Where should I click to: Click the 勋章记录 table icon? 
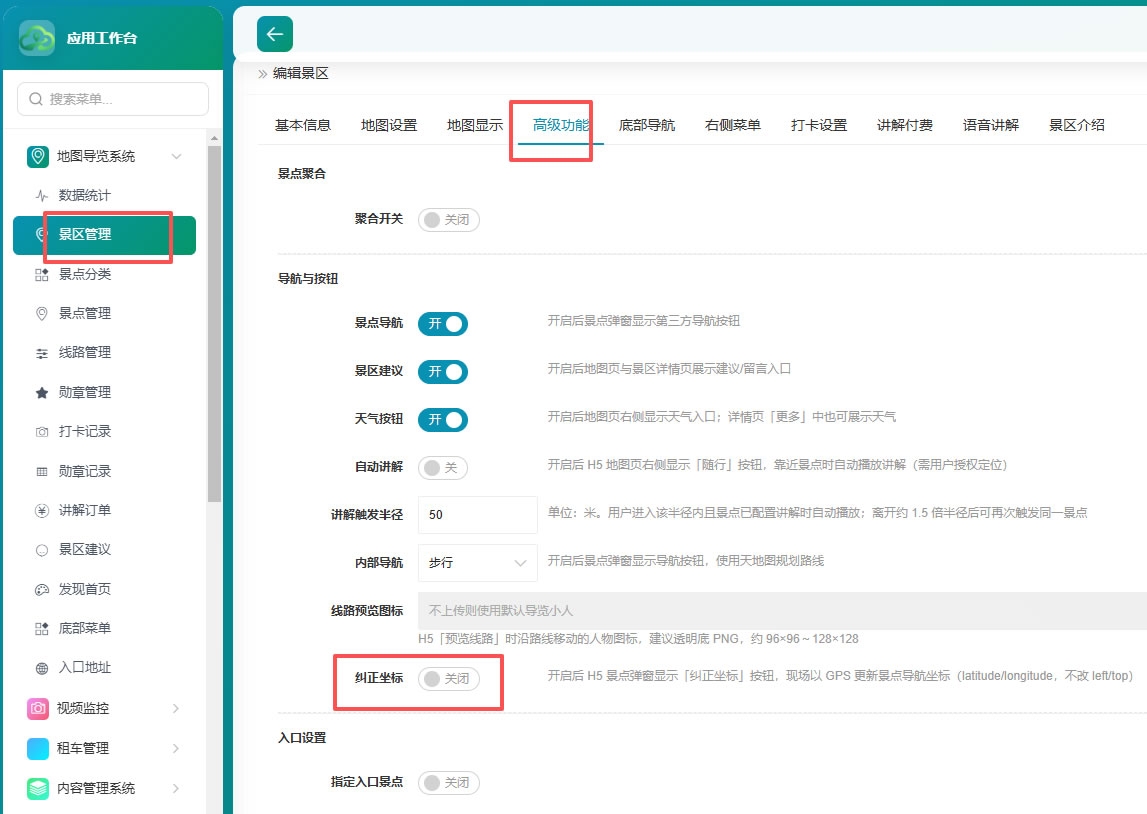(42, 472)
